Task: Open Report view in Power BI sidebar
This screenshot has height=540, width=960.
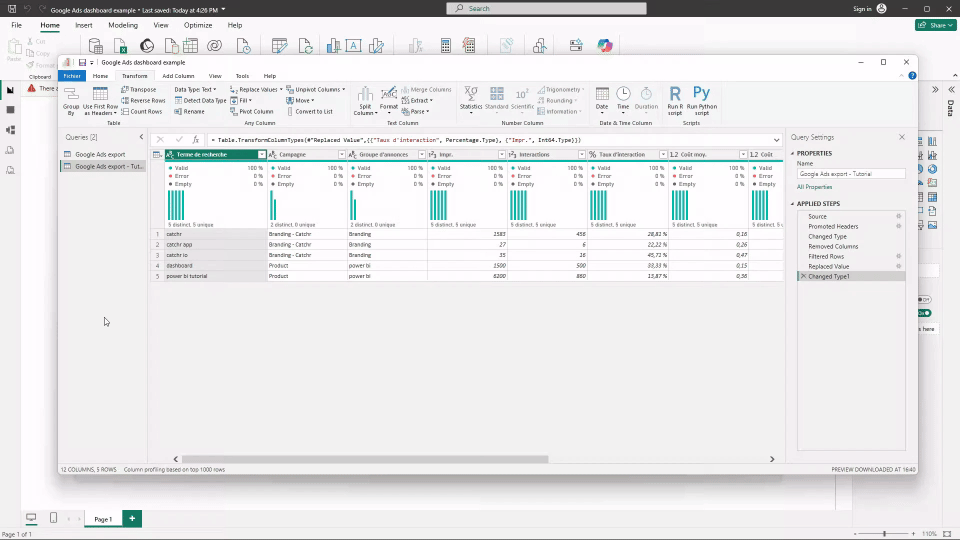Action: pos(10,90)
